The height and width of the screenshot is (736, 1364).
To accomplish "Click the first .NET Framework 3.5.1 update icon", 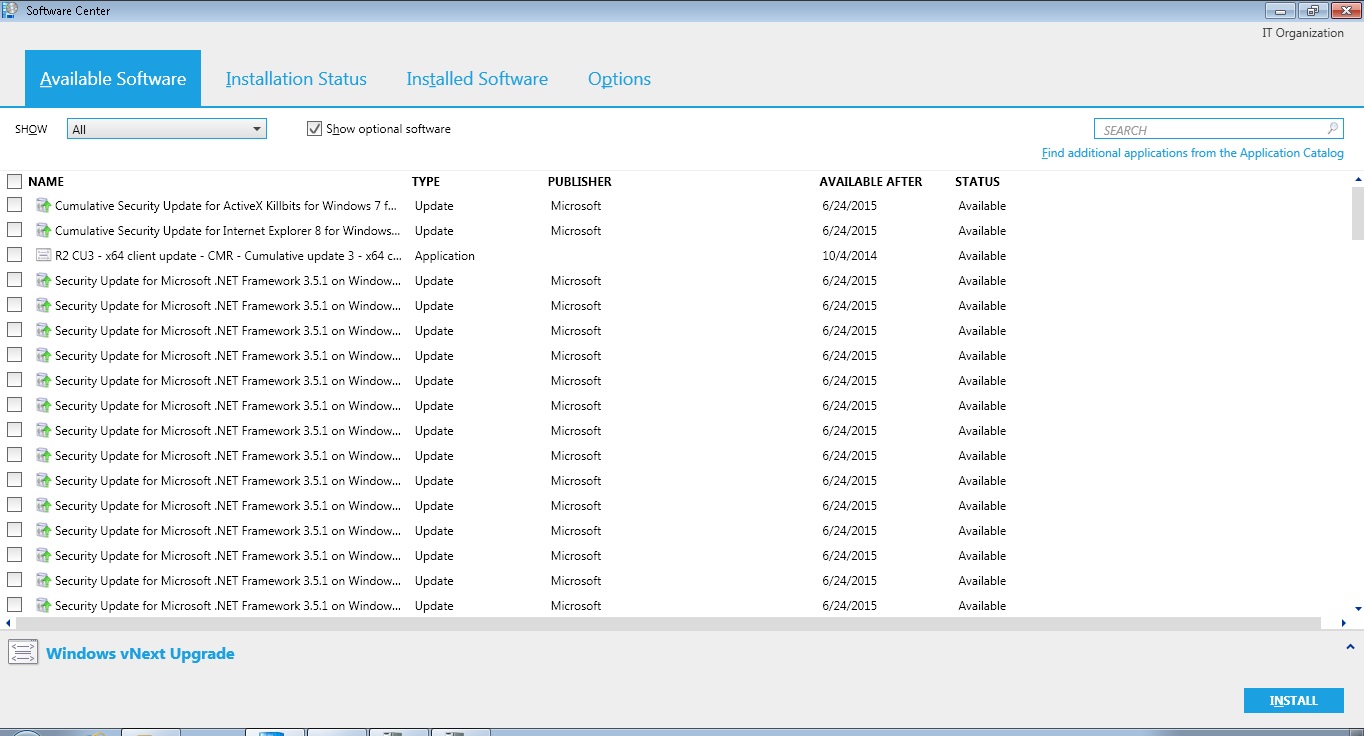I will 43,281.
